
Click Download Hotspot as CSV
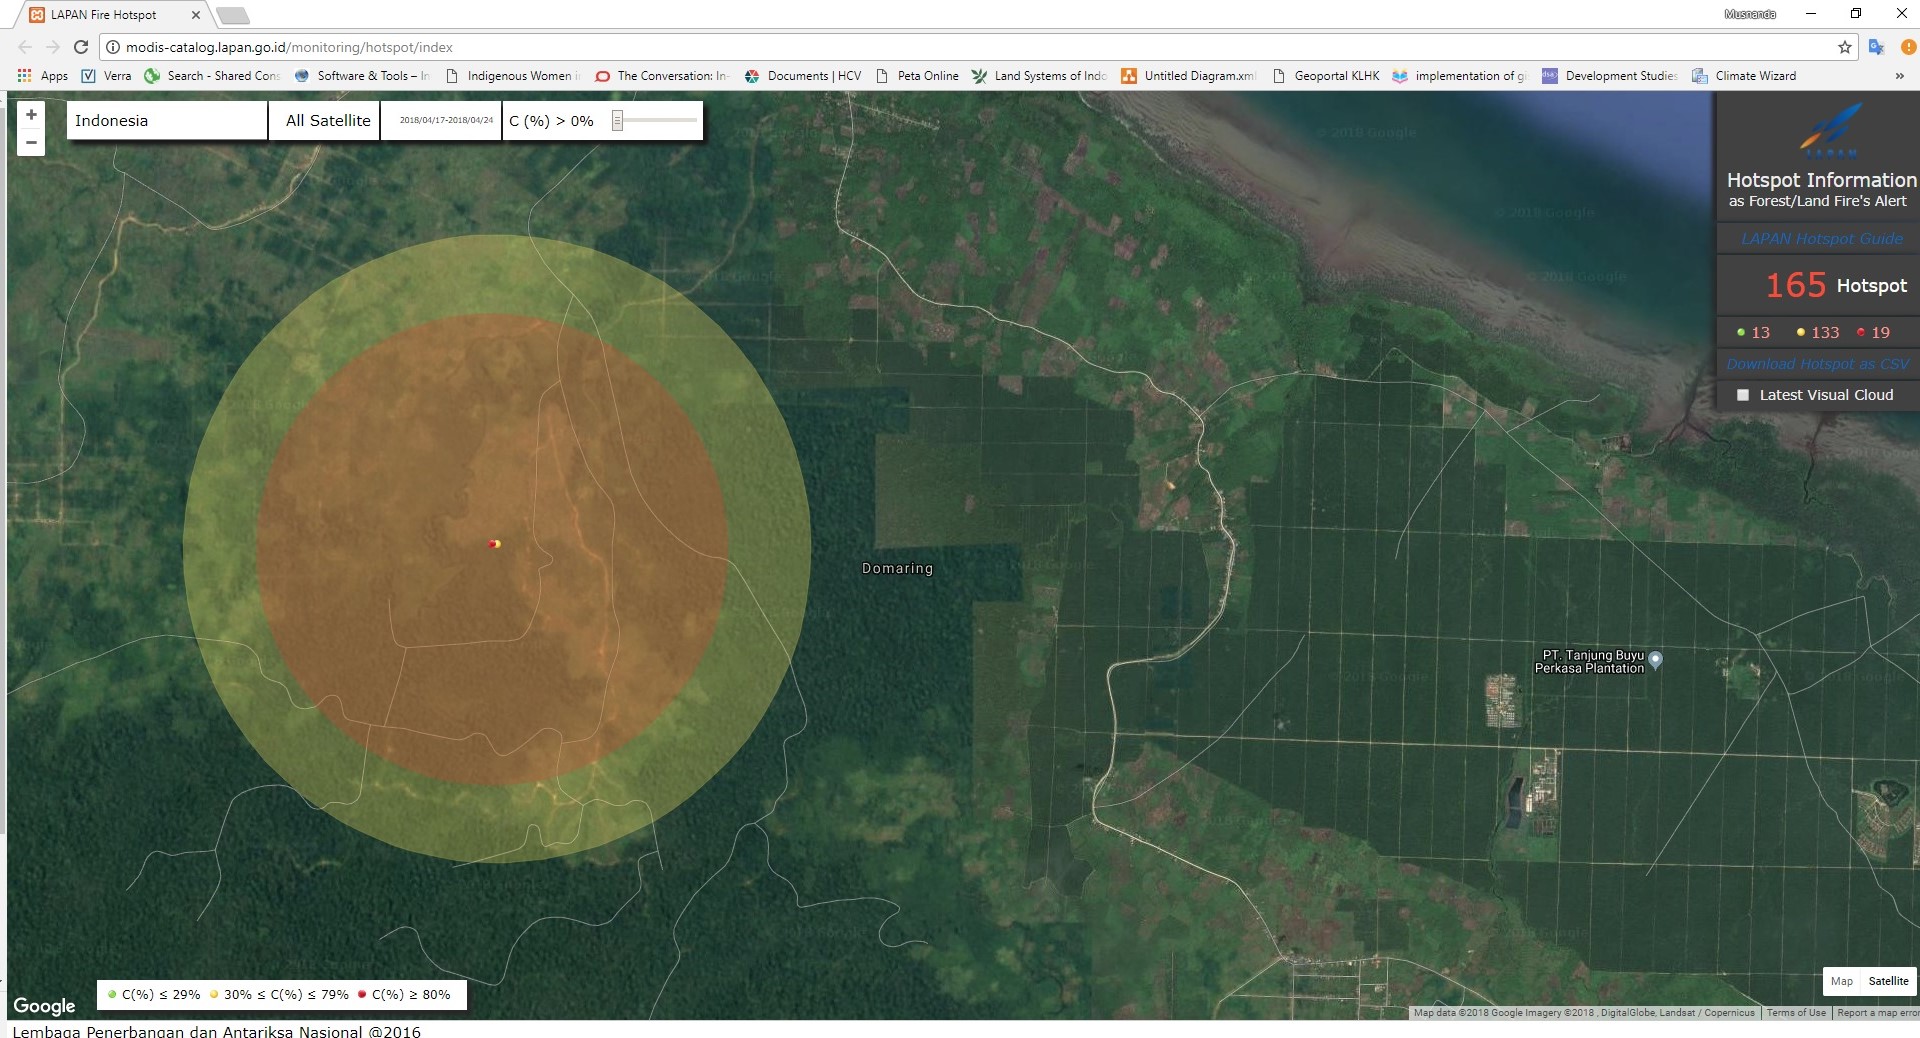pyautogui.click(x=1817, y=364)
